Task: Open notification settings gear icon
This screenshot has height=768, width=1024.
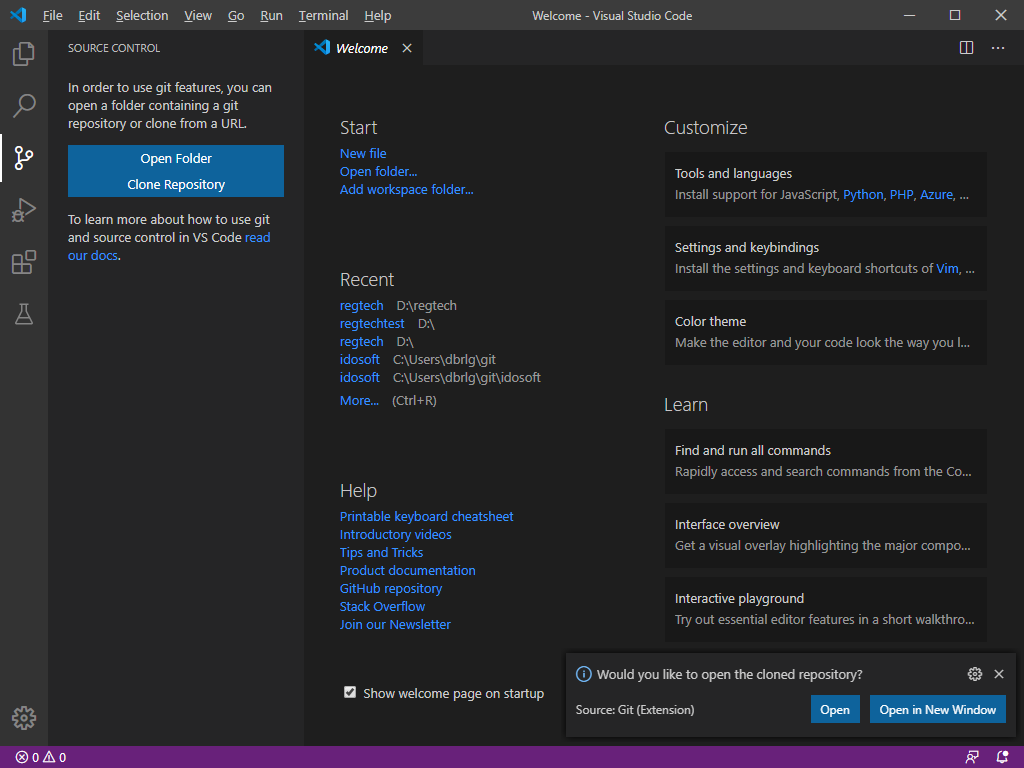Action: pos(974,674)
